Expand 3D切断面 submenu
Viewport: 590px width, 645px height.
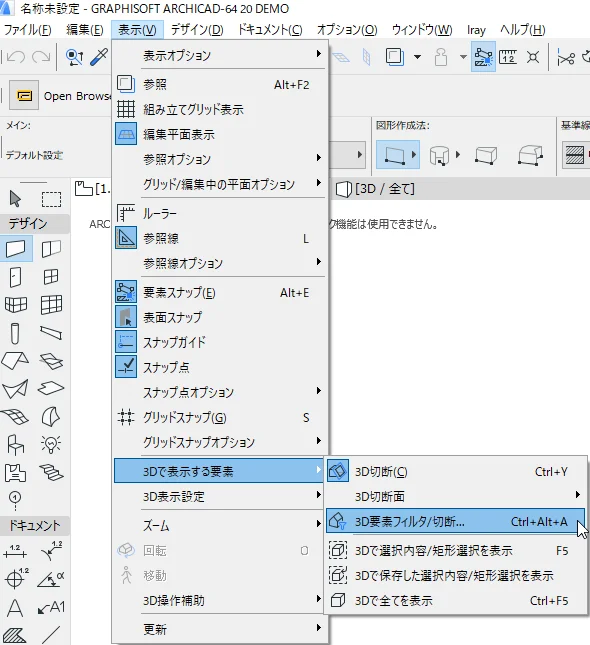(x=456, y=497)
